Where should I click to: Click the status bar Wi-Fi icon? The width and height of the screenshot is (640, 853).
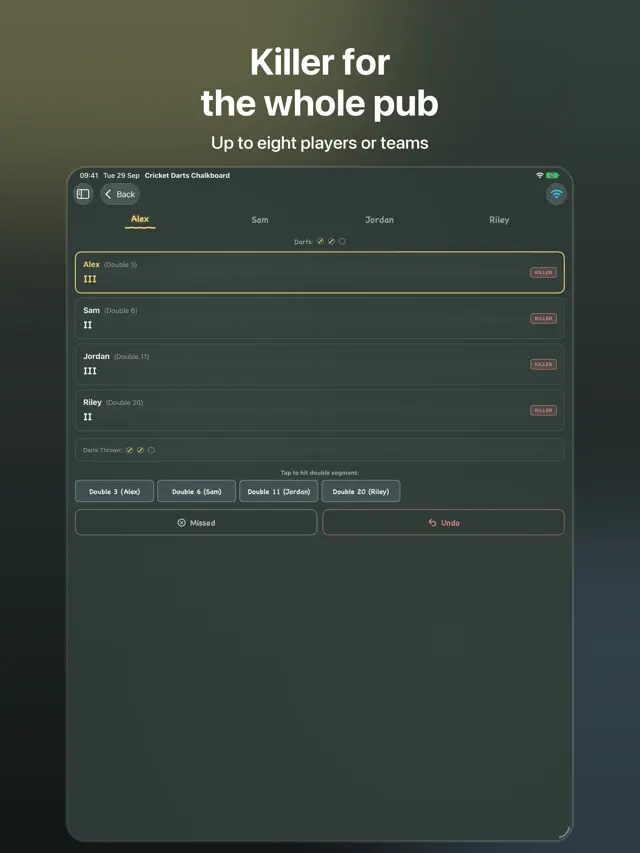539,175
